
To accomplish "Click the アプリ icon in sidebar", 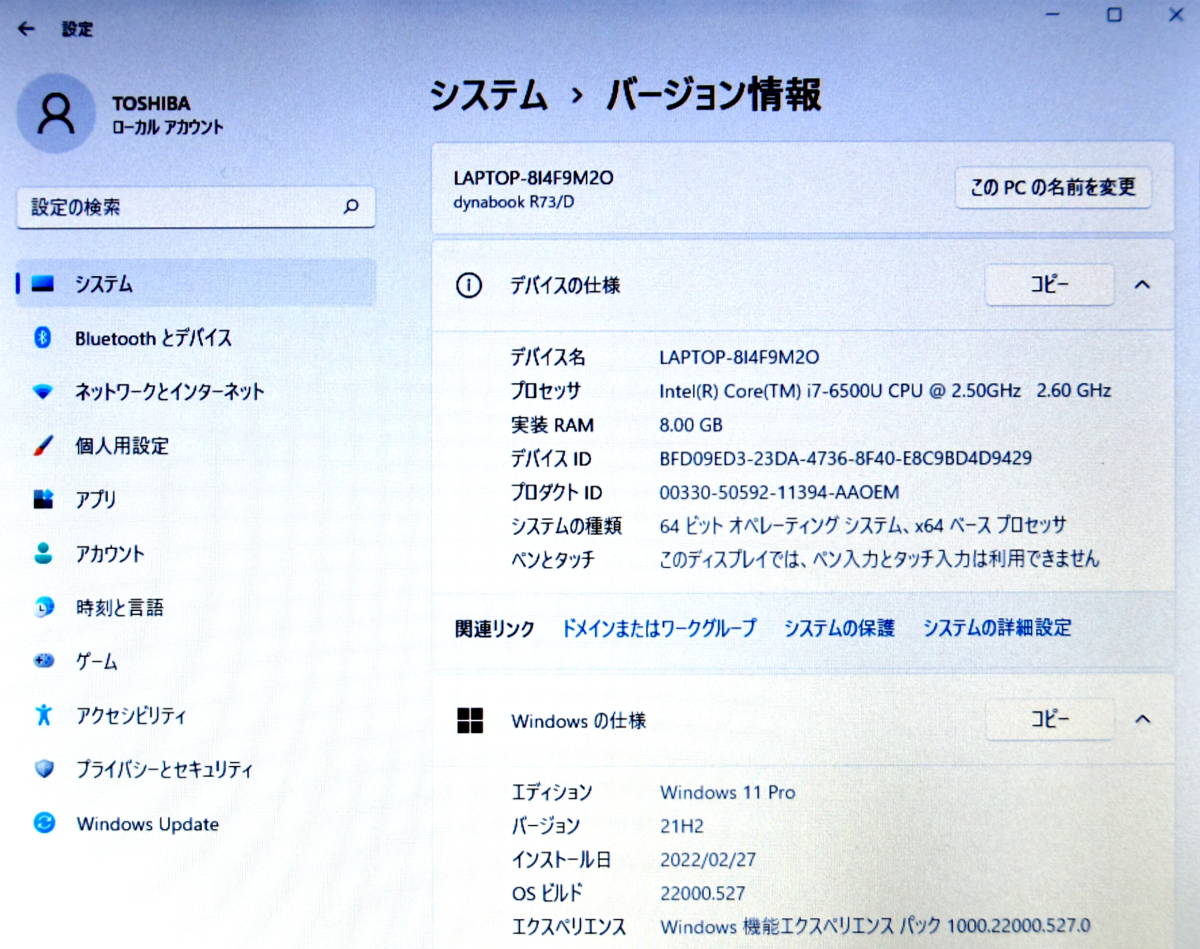I will [43, 499].
